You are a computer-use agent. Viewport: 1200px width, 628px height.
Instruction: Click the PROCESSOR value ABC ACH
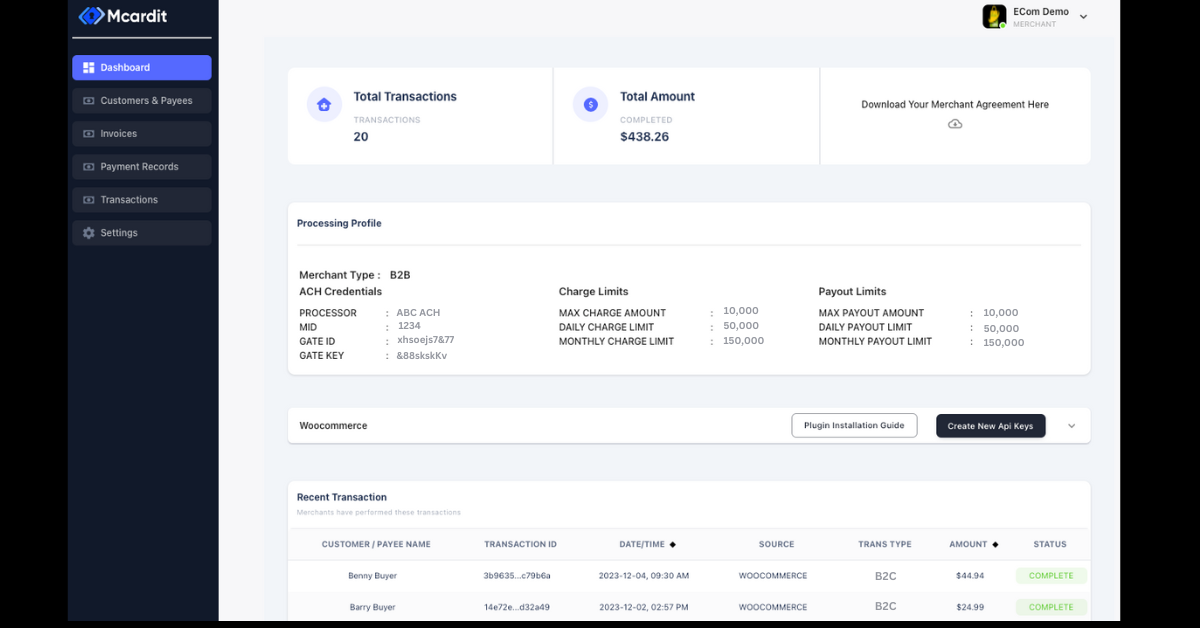418,313
